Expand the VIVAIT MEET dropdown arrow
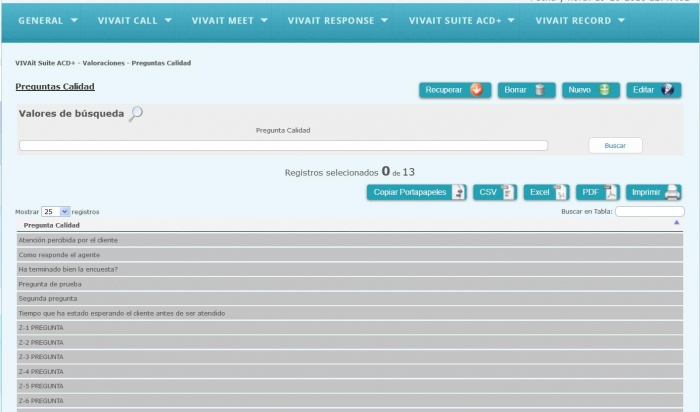Image resolution: width=700 pixels, height=412 pixels. pos(264,20)
